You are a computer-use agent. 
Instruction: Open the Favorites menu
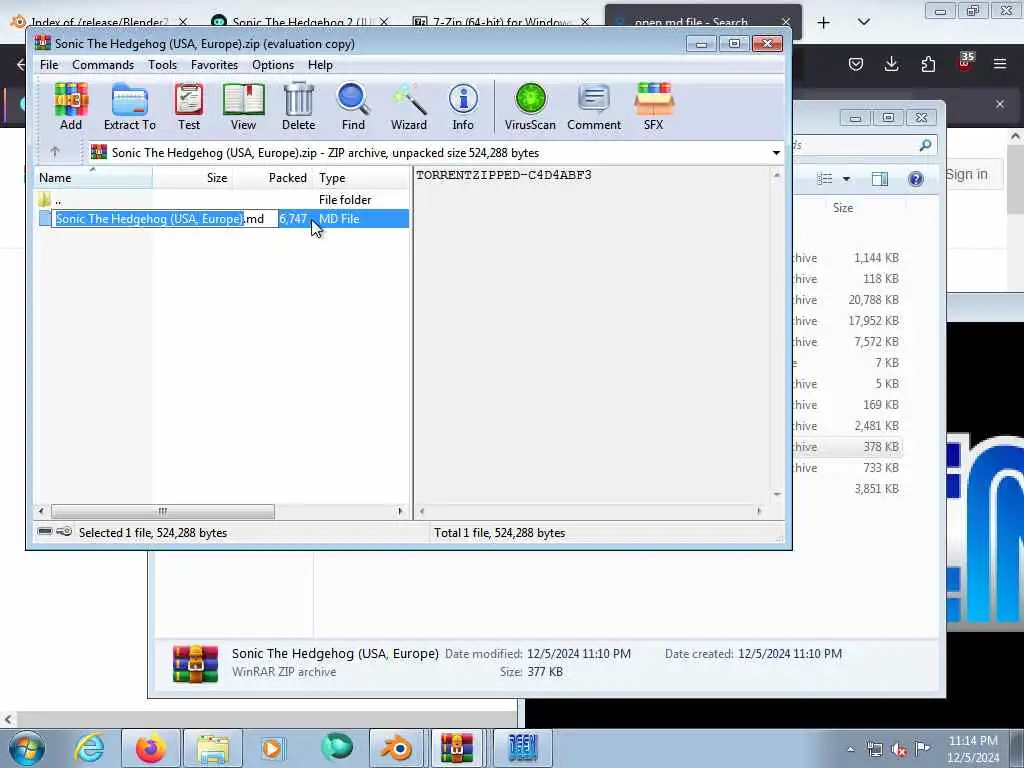(214, 65)
